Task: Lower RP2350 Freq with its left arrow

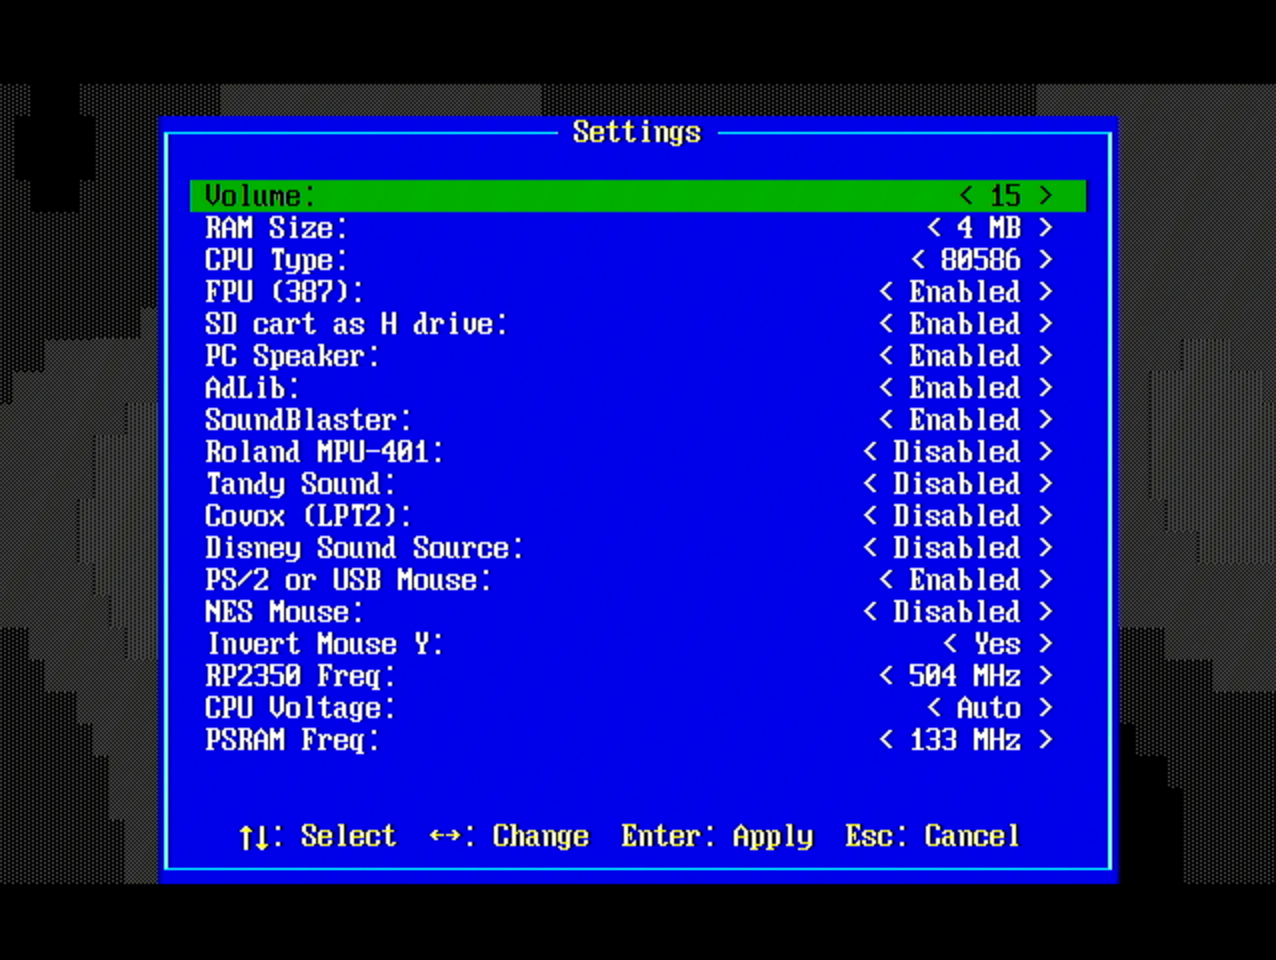Action: pos(886,676)
